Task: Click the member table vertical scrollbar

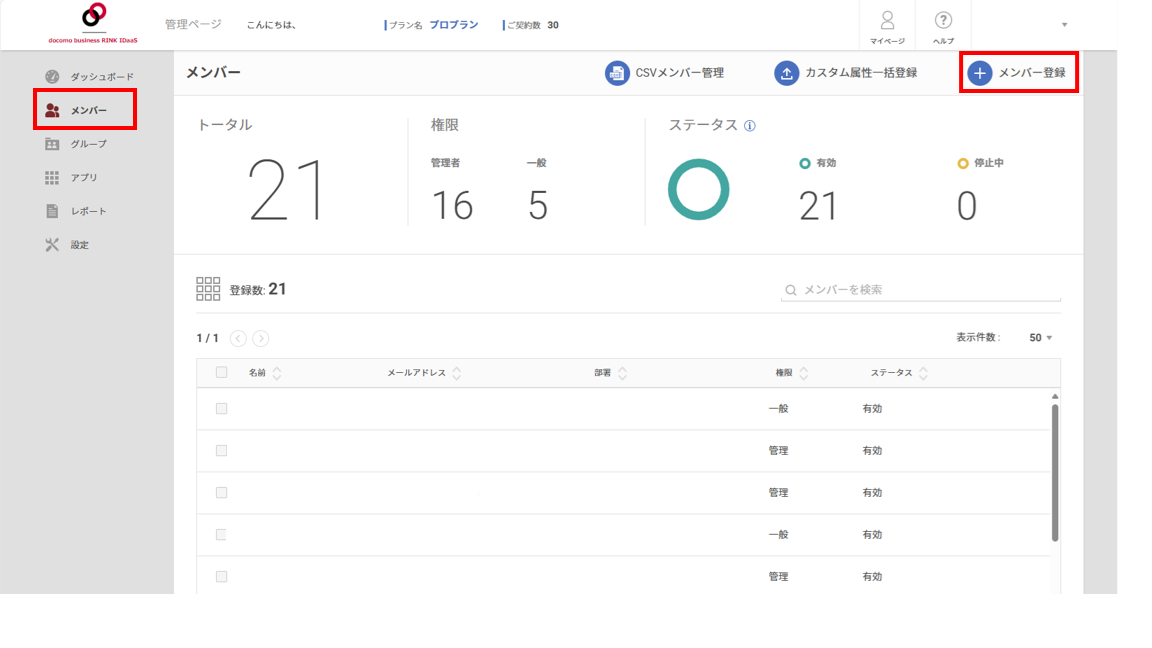Action: [1055, 473]
